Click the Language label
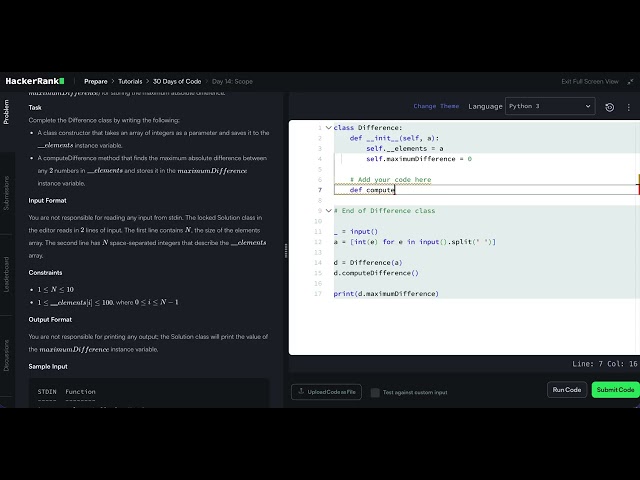This screenshot has width=640, height=480. (x=485, y=106)
